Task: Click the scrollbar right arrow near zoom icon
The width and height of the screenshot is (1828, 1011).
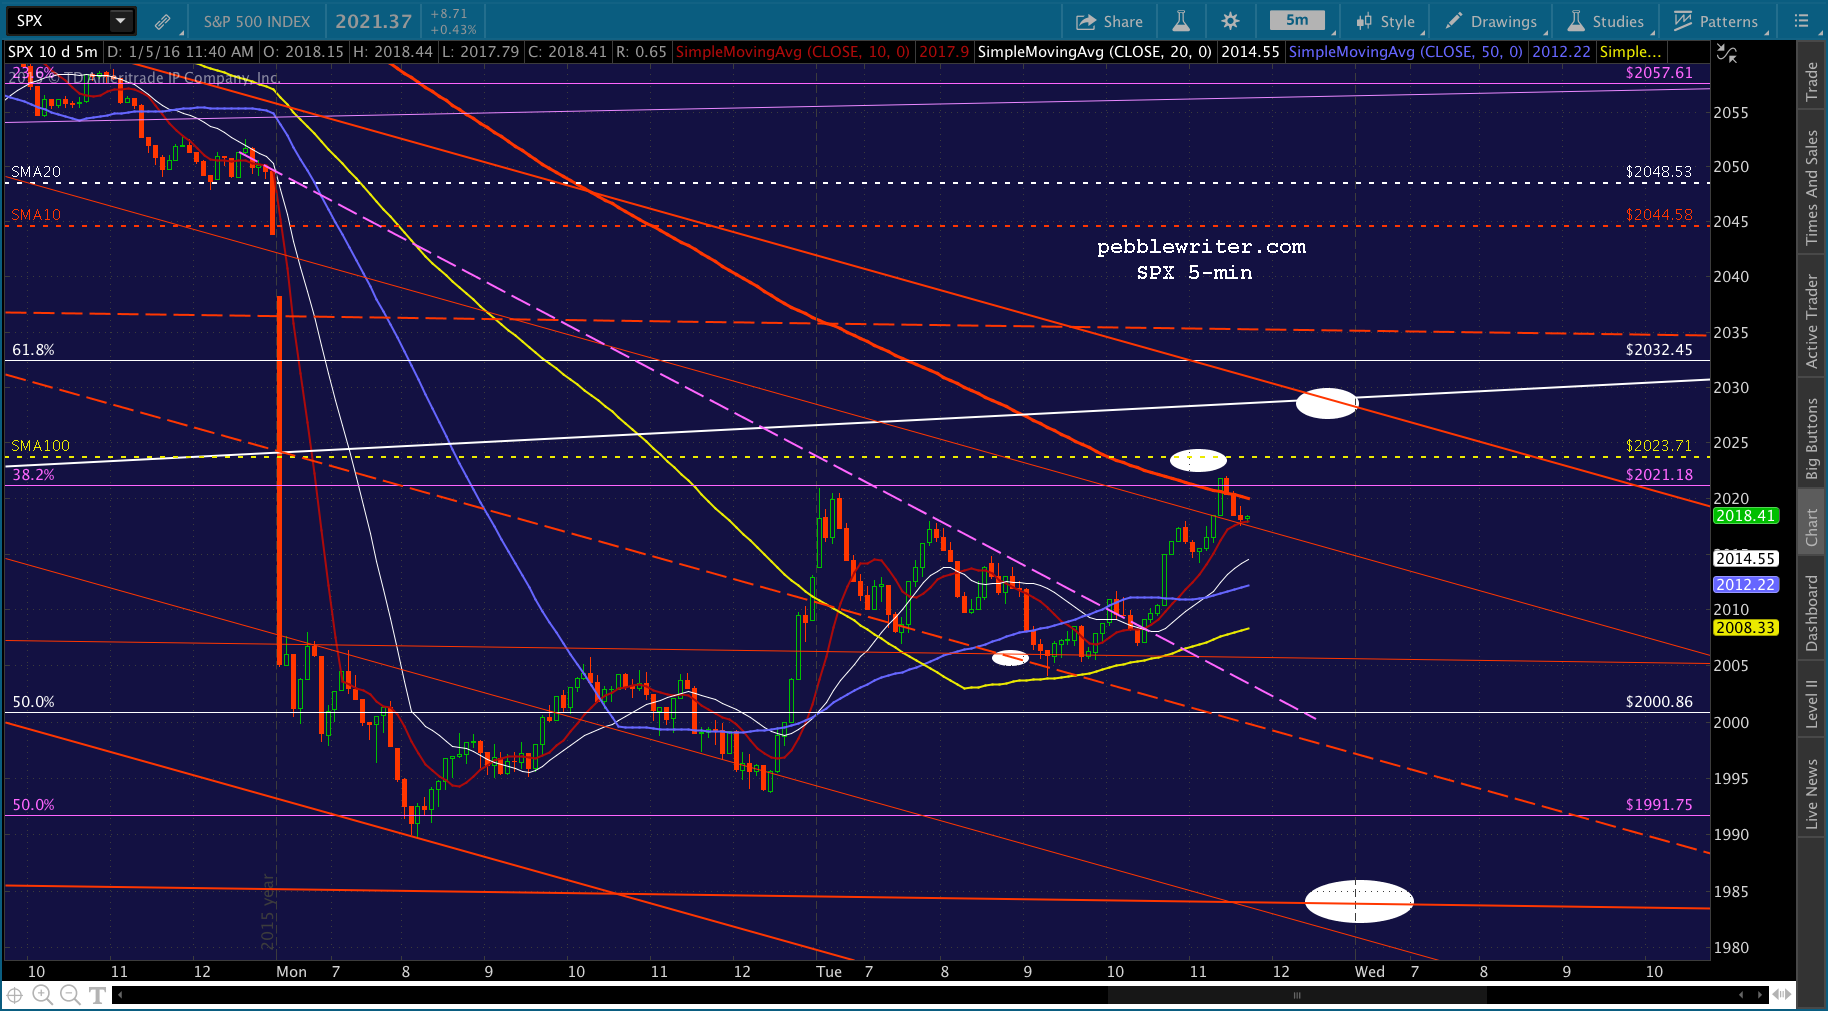Action: (x=1760, y=994)
